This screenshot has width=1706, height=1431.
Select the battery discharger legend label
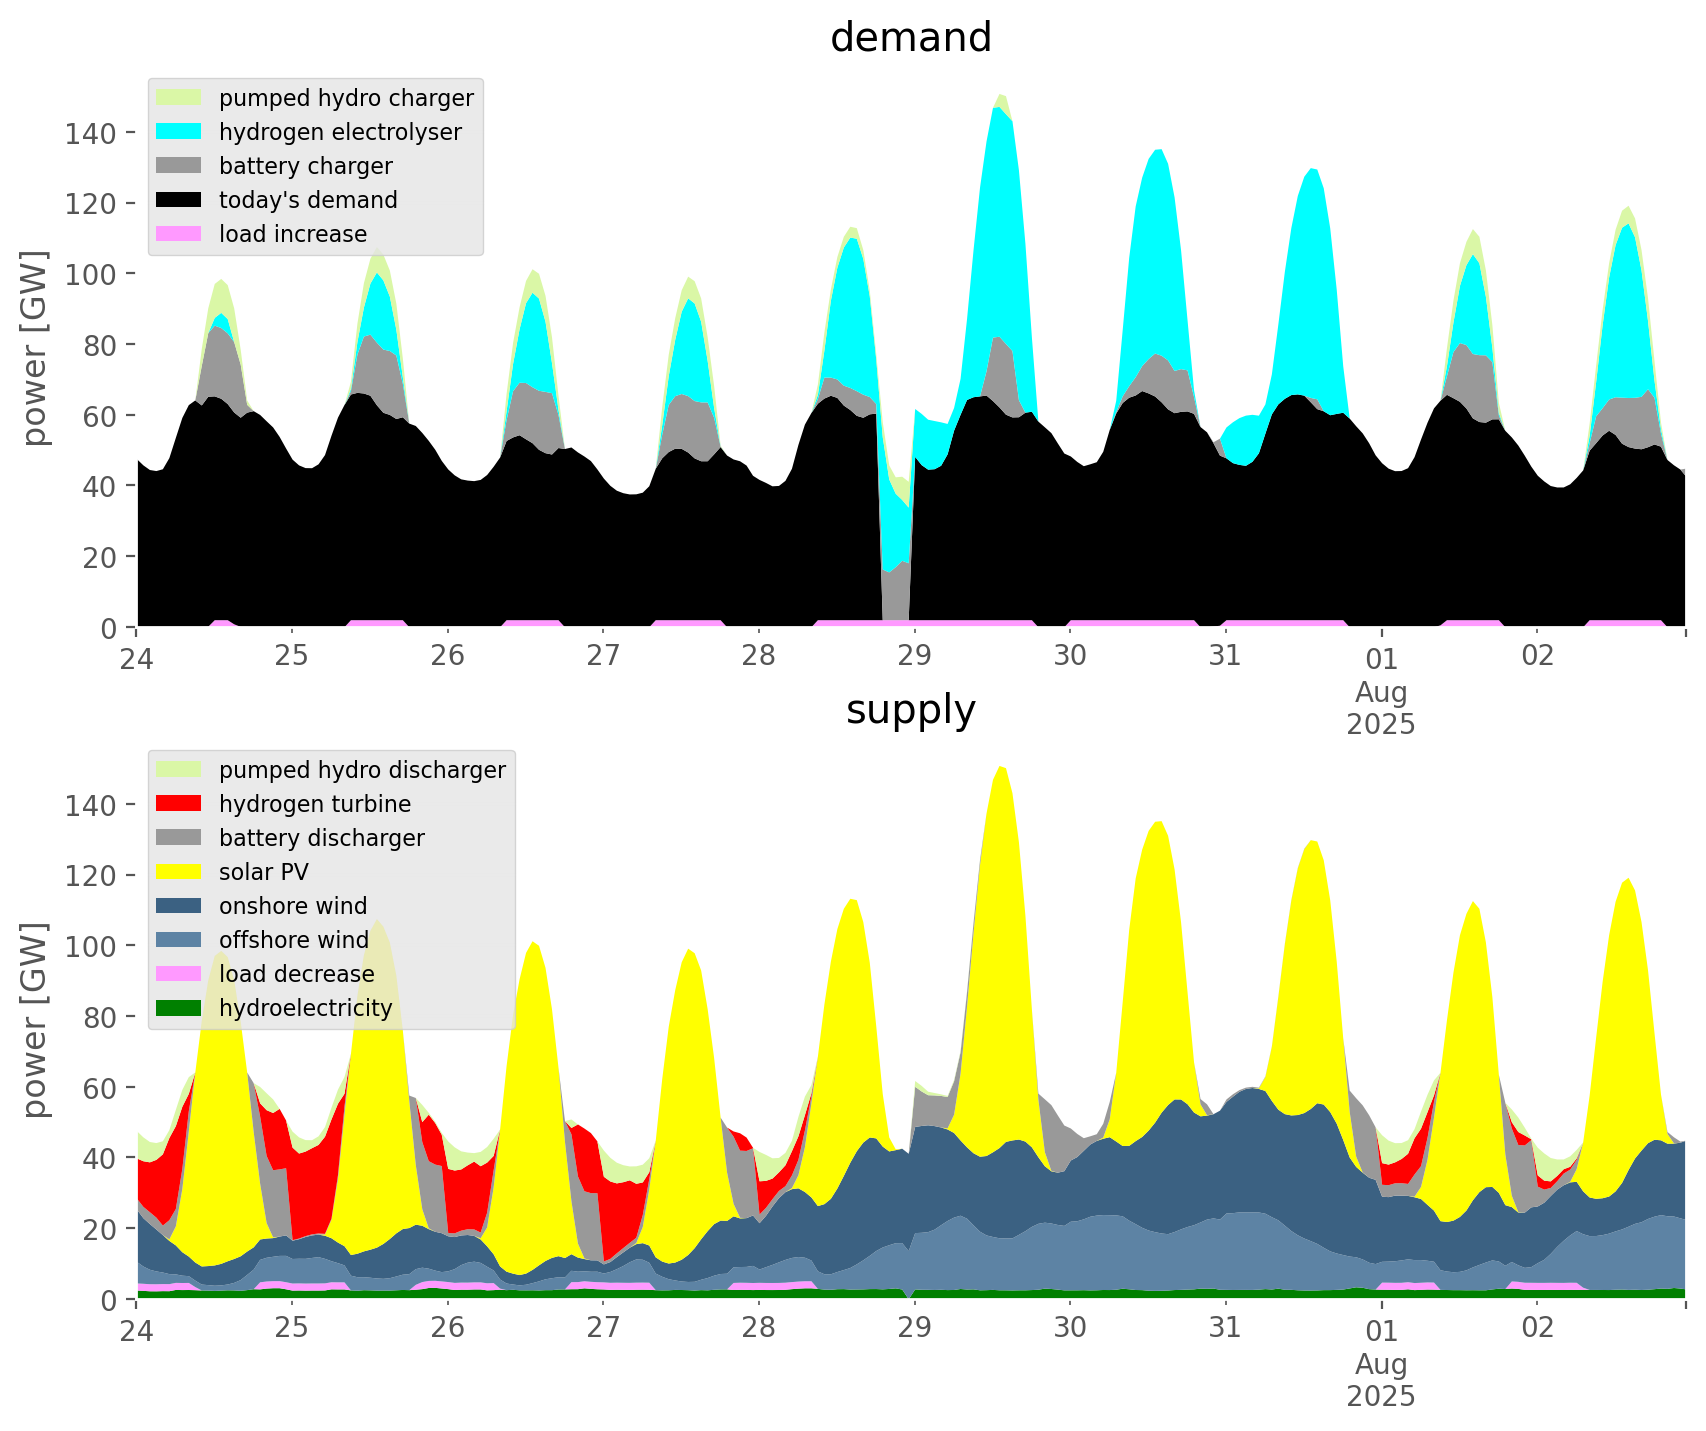click(x=321, y=838)
